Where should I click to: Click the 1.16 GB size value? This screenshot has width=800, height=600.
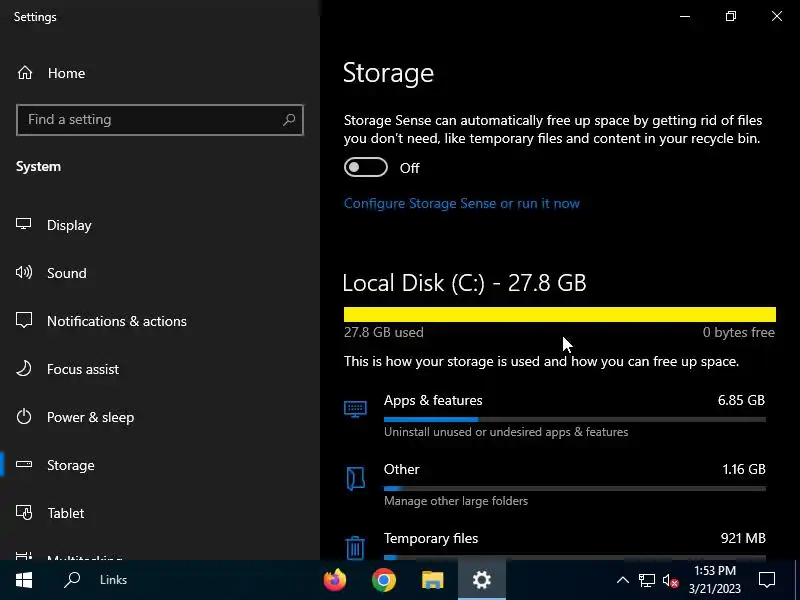coord(744,469)
